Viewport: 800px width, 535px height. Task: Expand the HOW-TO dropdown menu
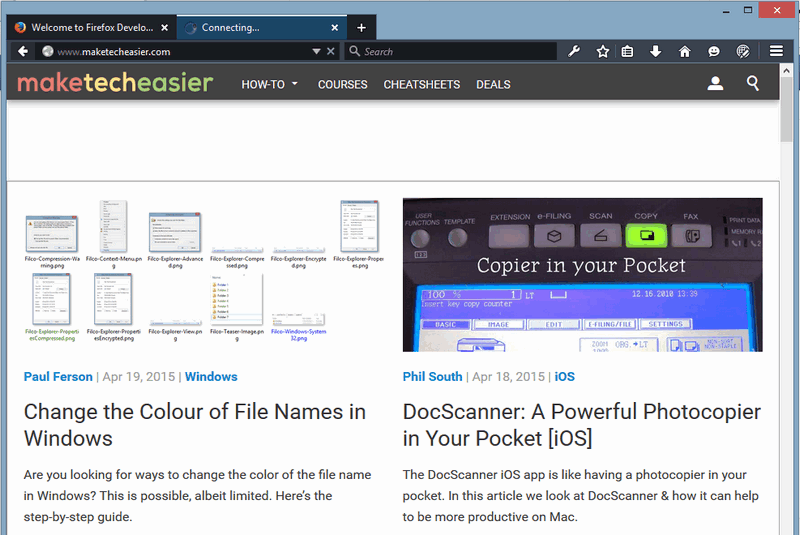pyautogui.click(x=269, y=85)
